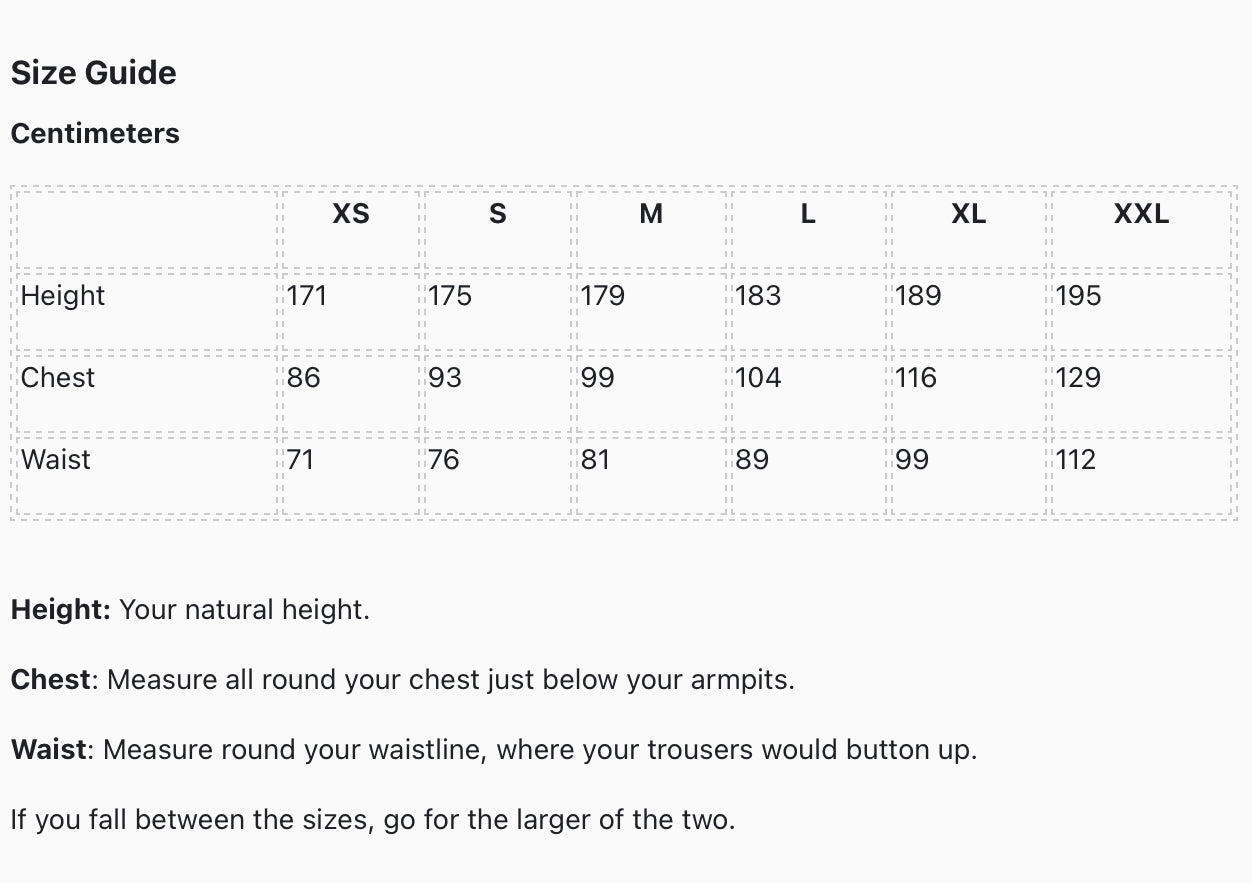Click the Size Guide heading
Viewport: 1252px width, 883px height.
[x=93, y=73]
